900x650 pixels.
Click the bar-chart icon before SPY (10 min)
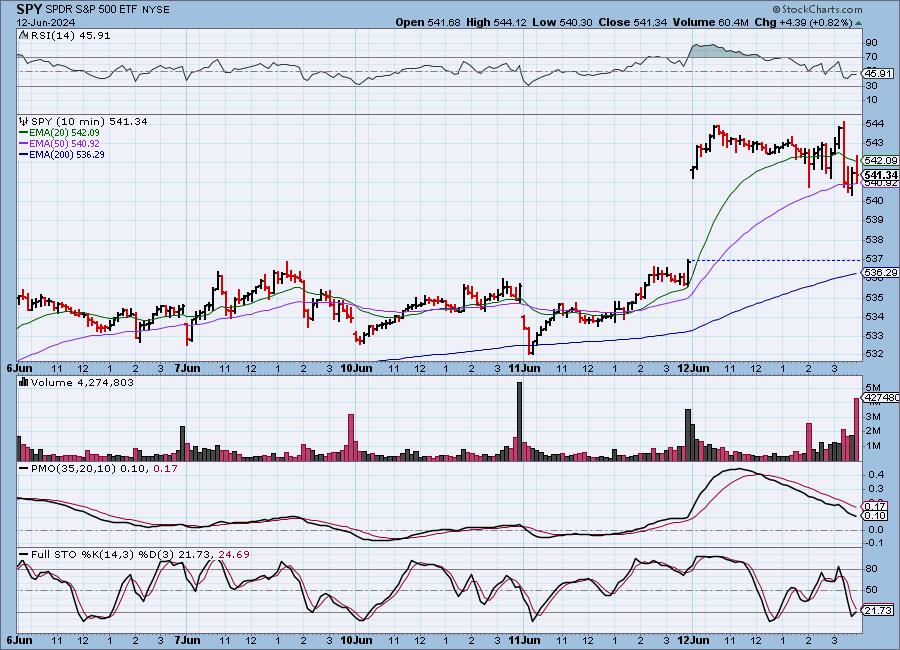coord(24,121)
